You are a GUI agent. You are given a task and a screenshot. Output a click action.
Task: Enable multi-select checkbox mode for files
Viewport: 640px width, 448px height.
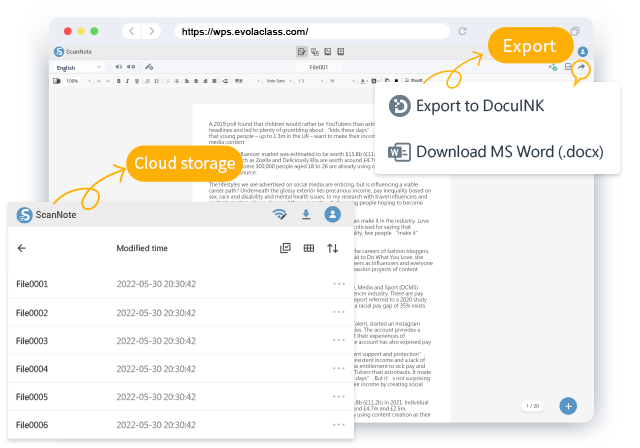285,248
